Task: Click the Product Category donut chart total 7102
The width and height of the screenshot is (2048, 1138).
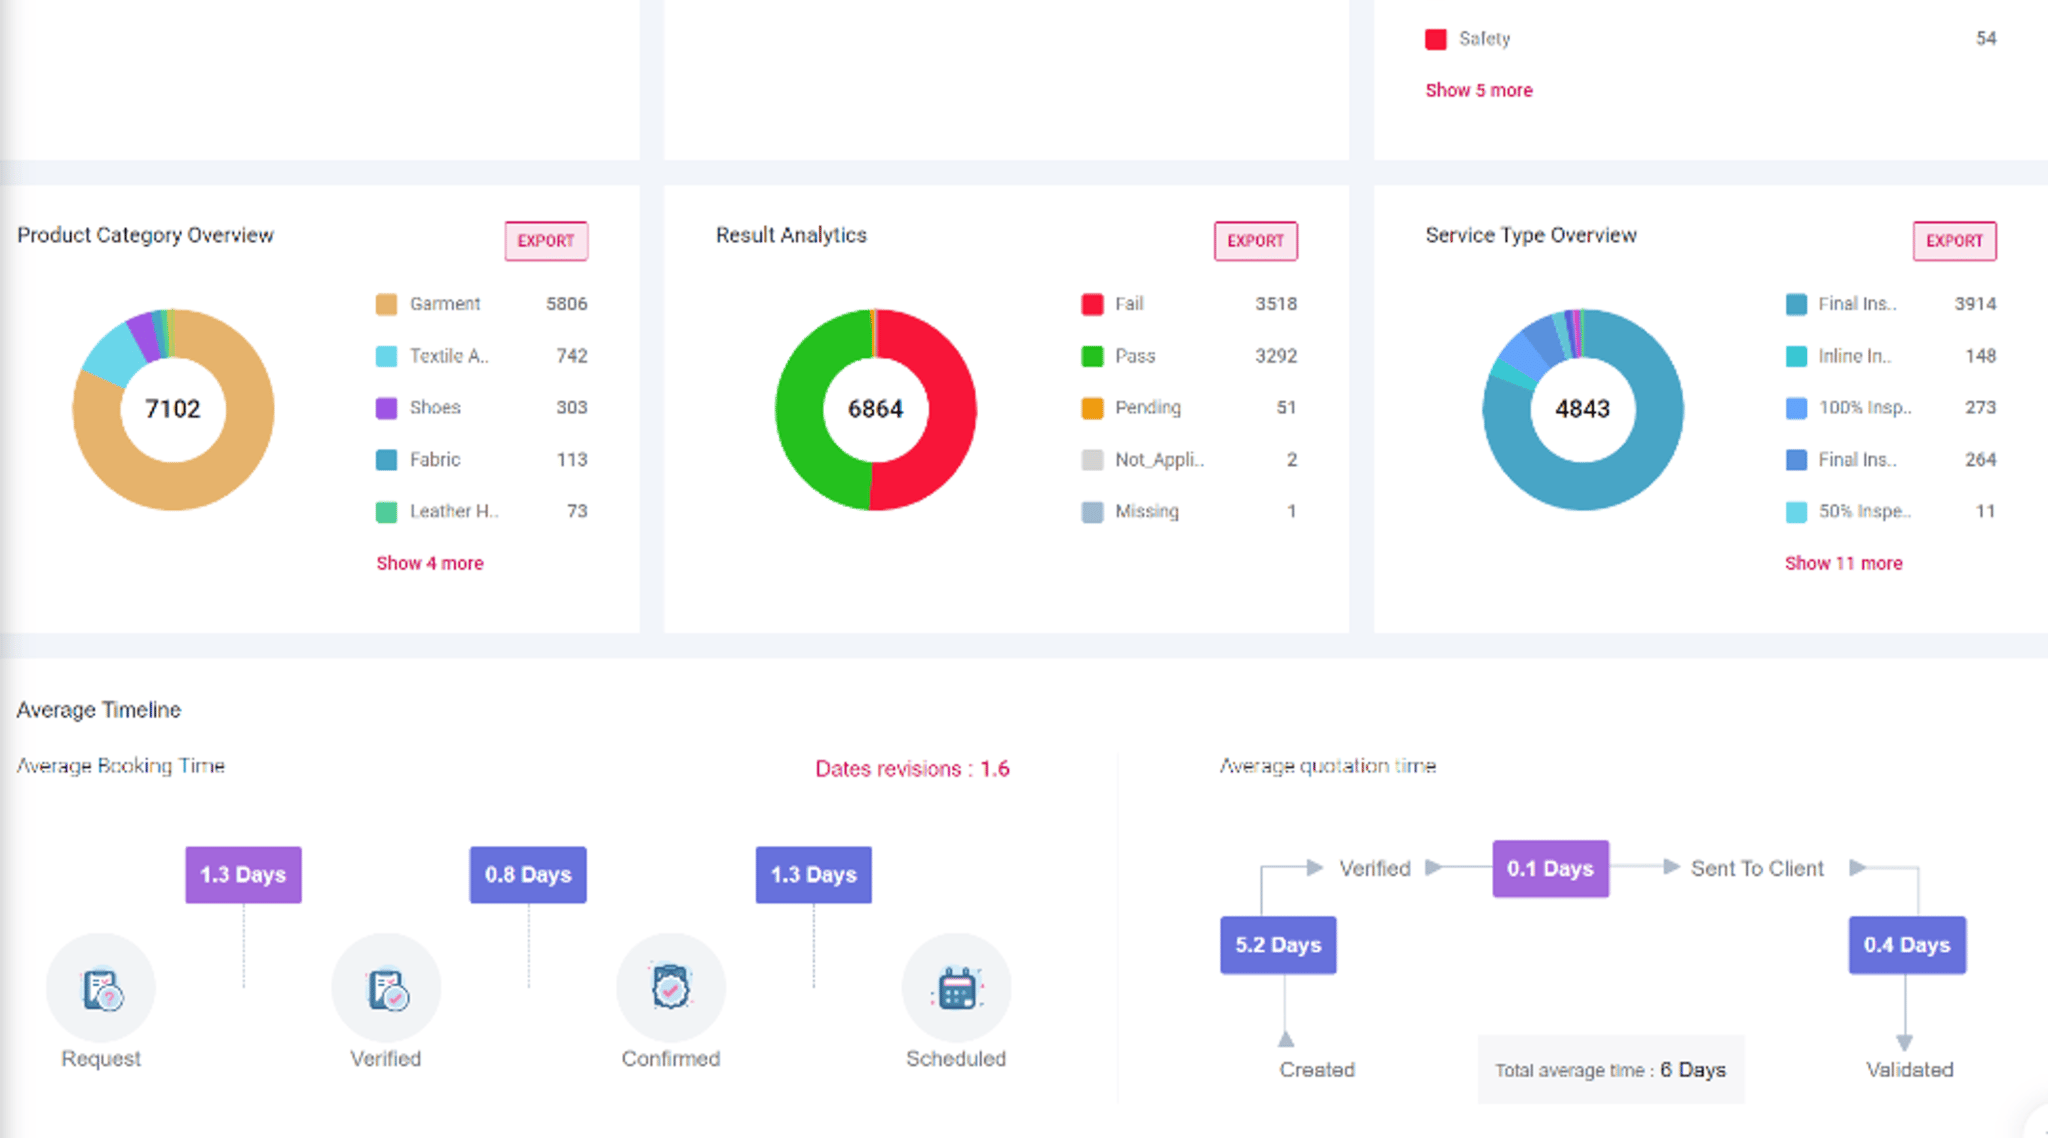Action: point(173,409)
